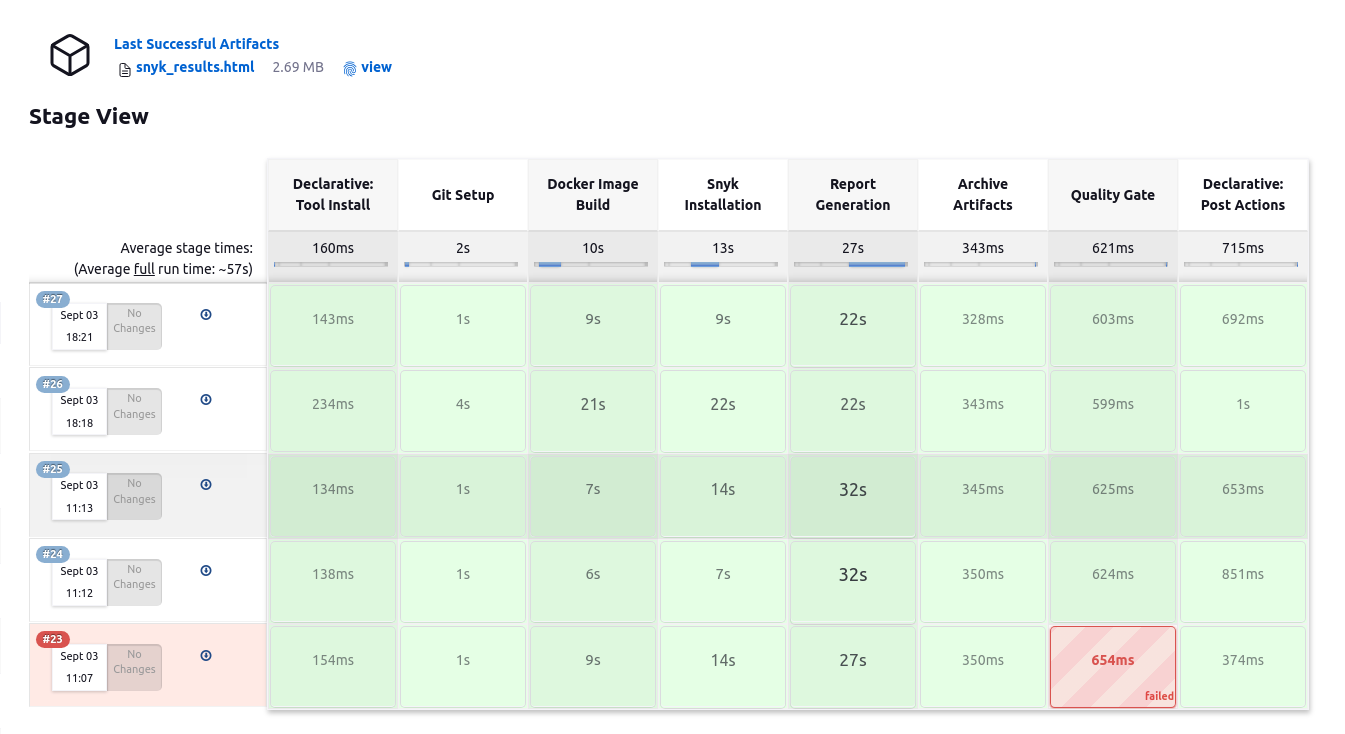1345x734 pixels.
Task: Open the artifact fingerprint view link
Action: (x=376, y=67)
